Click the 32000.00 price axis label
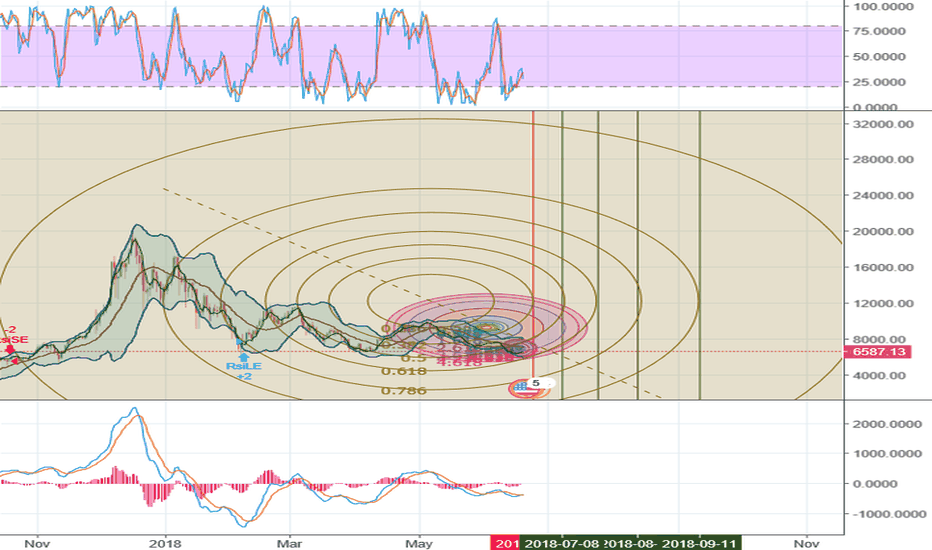 tap(883, 124)
